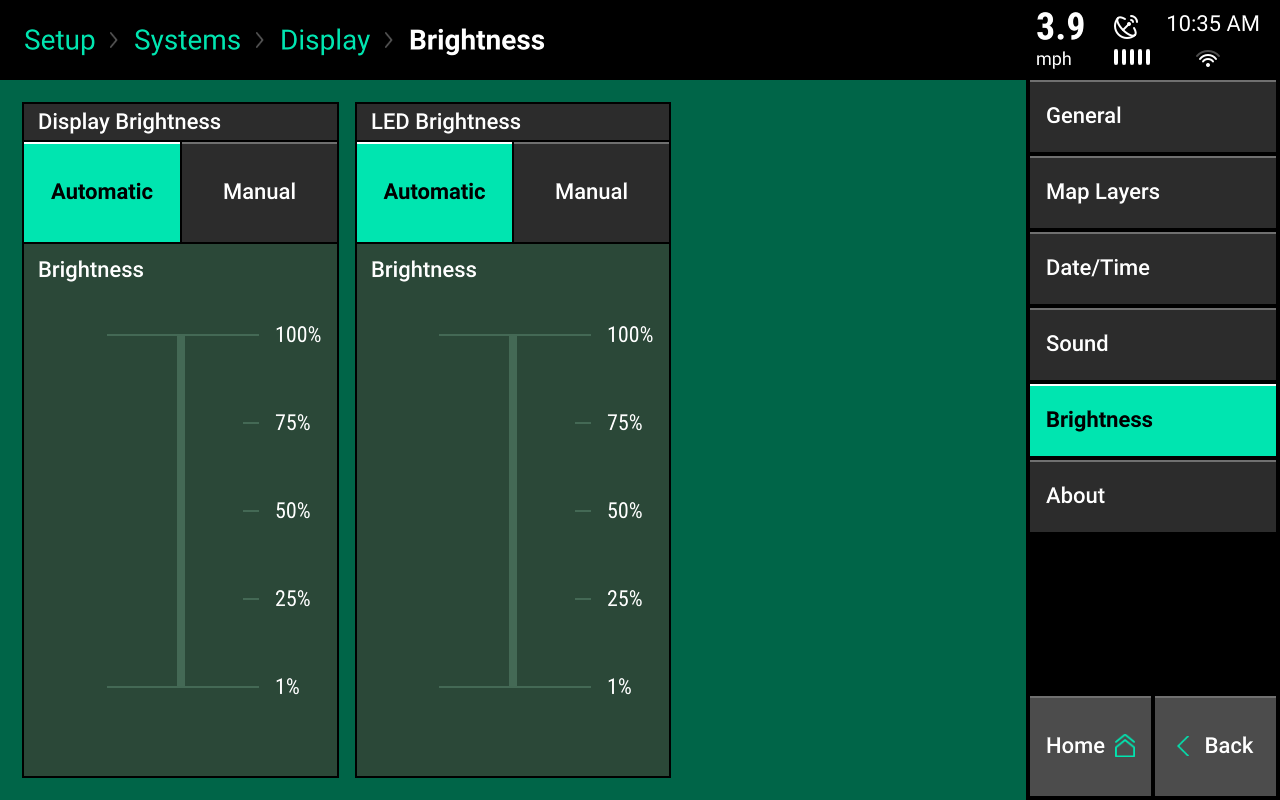Click the Wi-Fi signal icon
1280x800 pixels.
coord(1208,60)
